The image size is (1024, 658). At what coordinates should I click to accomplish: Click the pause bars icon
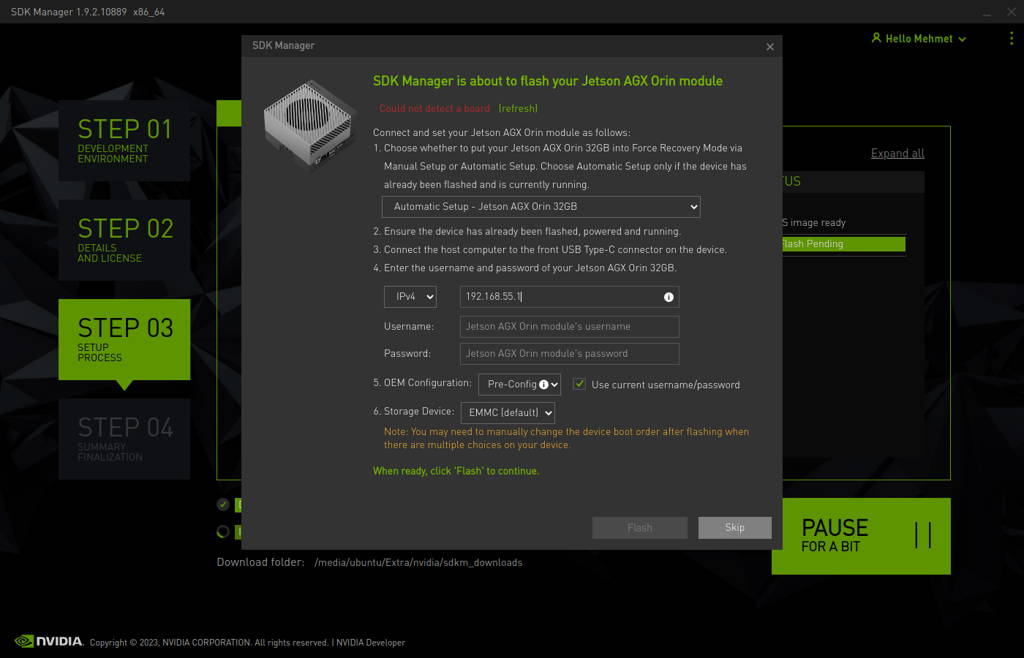pyautogui.click(x=923, y=535)
